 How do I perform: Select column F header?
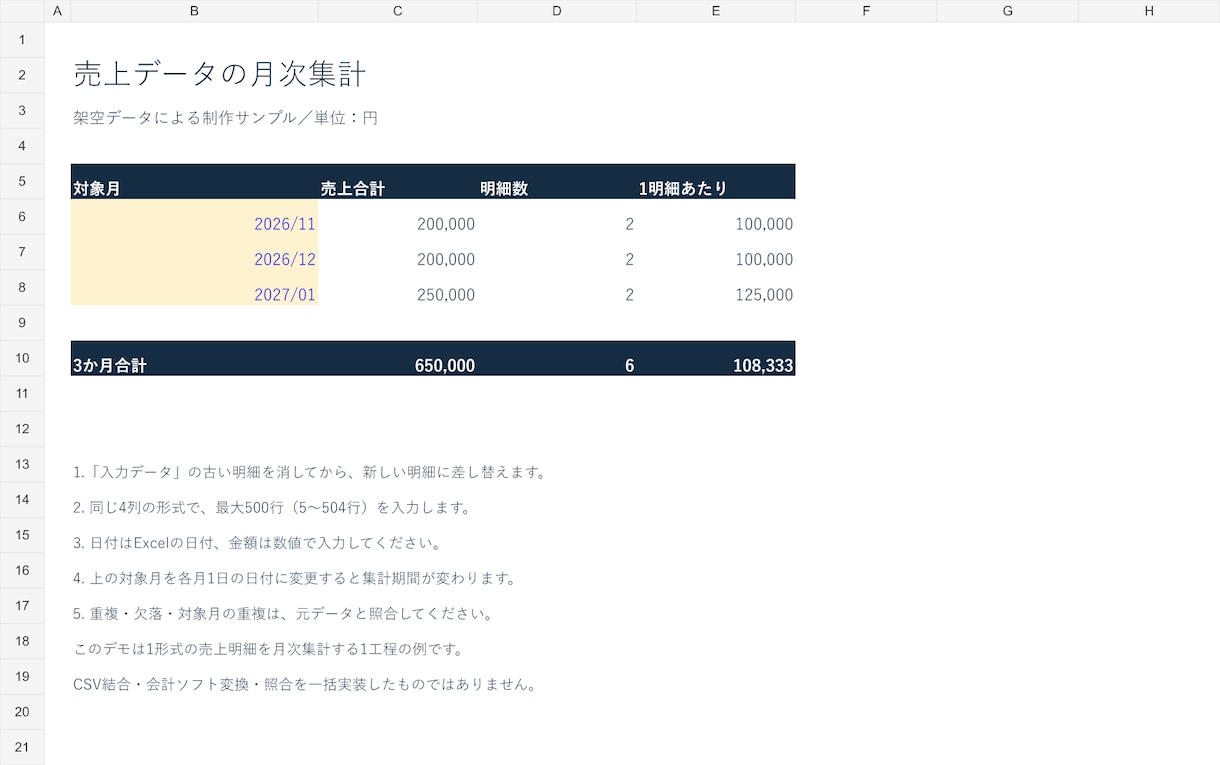(x=866, y=11)
